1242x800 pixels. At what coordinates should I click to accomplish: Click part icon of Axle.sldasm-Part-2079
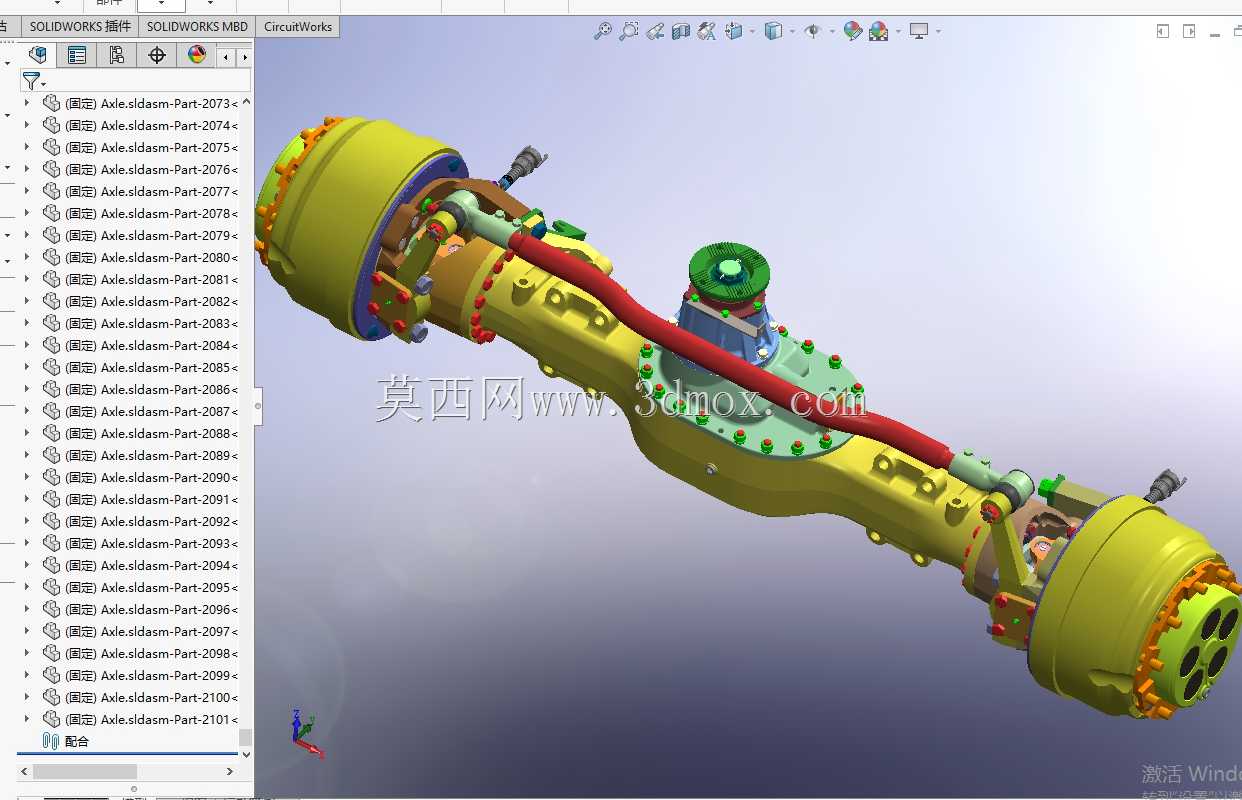click(x=52, y=235)
